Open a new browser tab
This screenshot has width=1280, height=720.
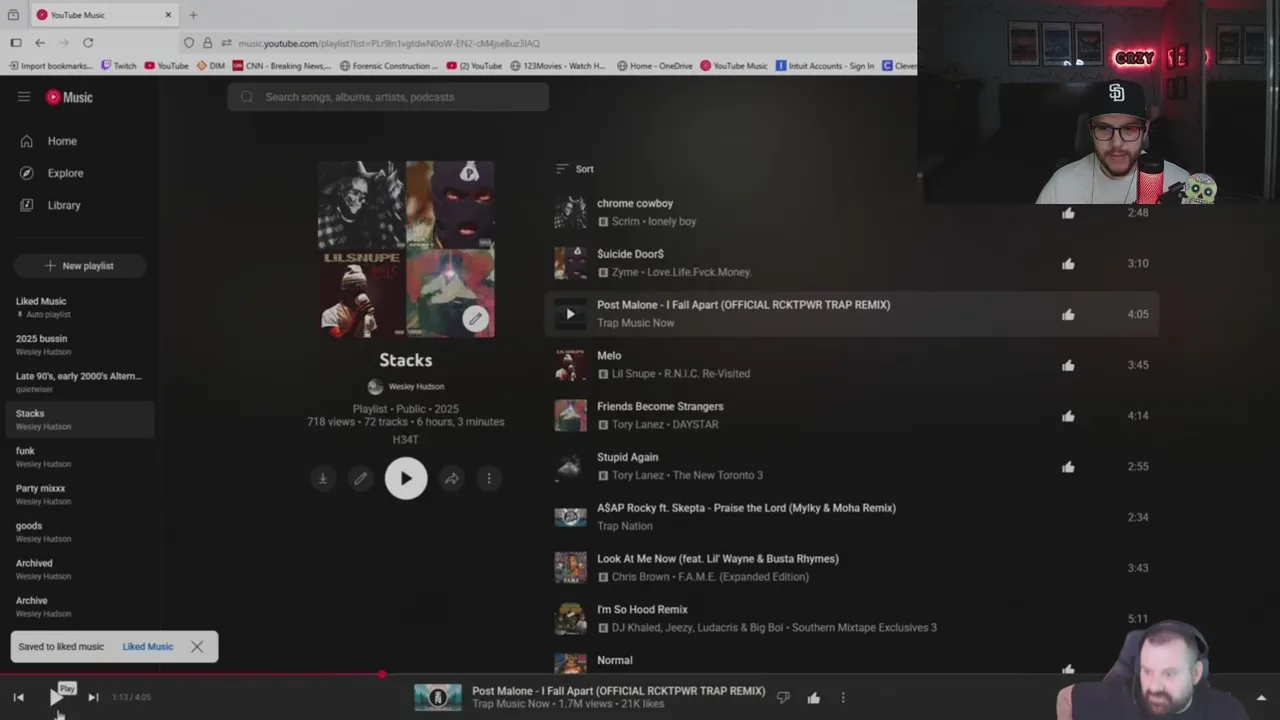click(193, 15)
